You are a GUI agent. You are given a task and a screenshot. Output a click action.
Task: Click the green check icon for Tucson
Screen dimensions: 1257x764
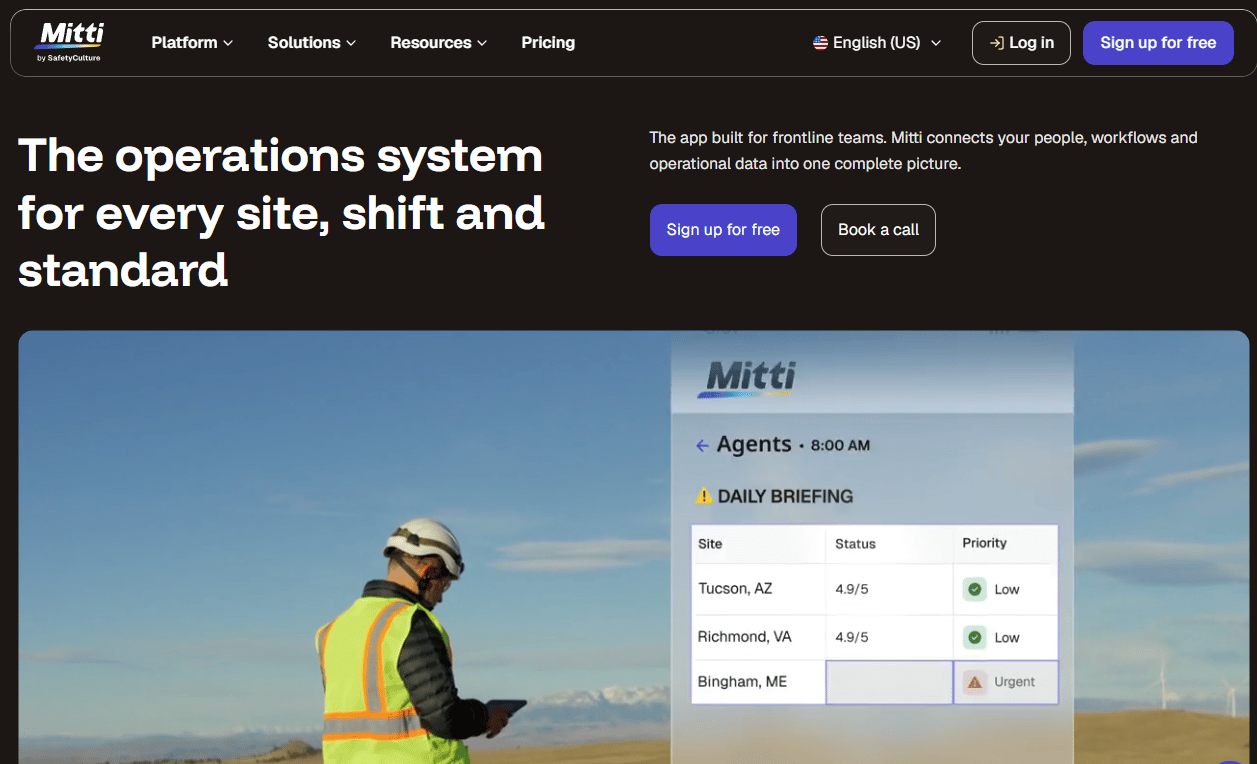coord(975,589)
